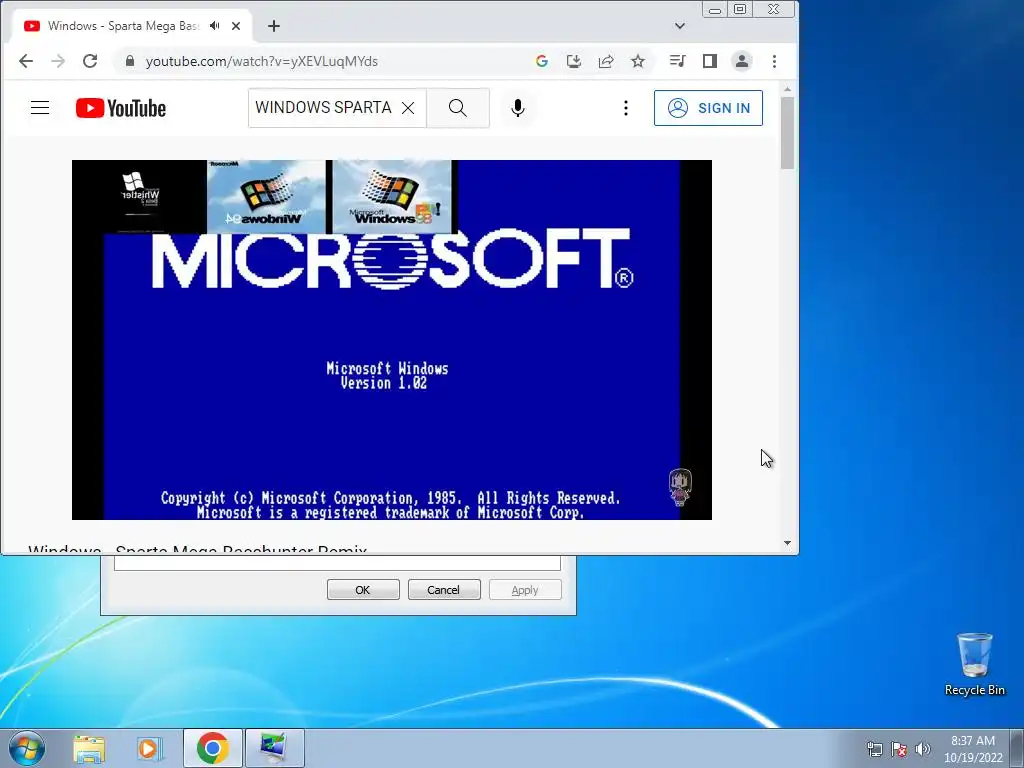The width and height of the screenshot is (1024, 768).
Task: Reload the YouTube page
Action: click(90, 61)
